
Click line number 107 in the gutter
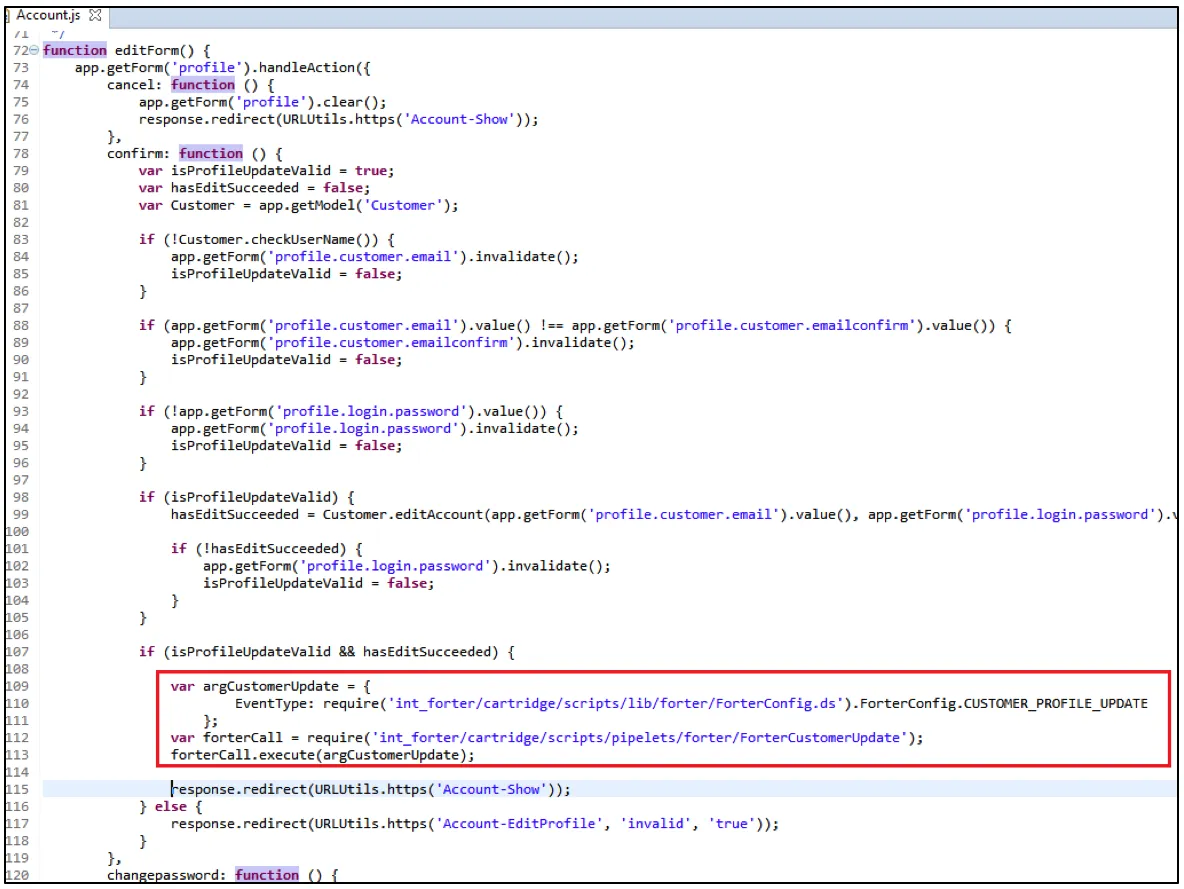click(17, 652)
